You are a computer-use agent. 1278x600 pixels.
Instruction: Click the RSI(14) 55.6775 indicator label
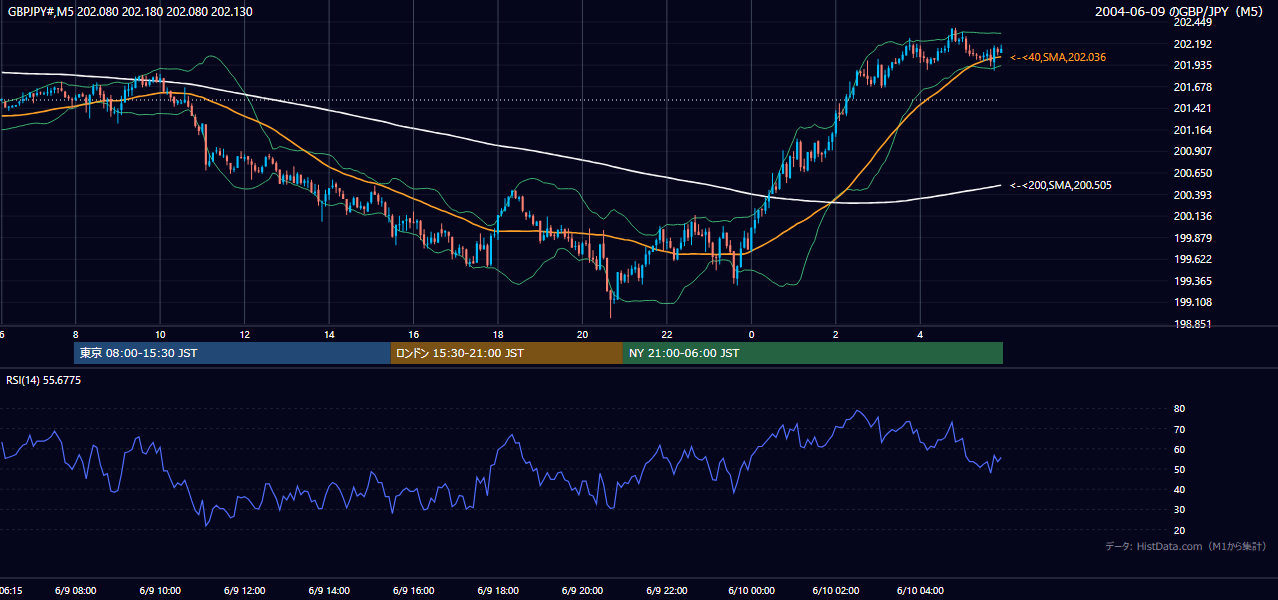point(43,380)
